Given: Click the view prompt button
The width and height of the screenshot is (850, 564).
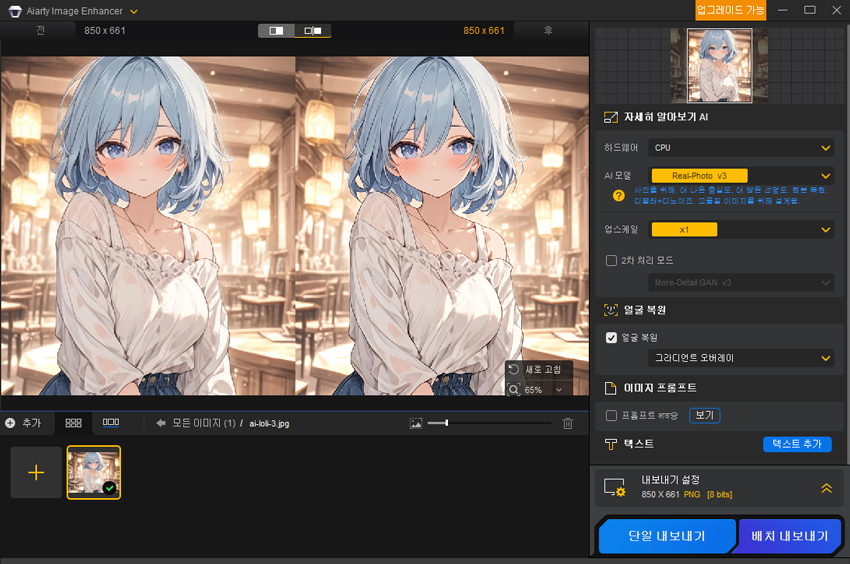Looking at the screenshot, I should point(705,415).
